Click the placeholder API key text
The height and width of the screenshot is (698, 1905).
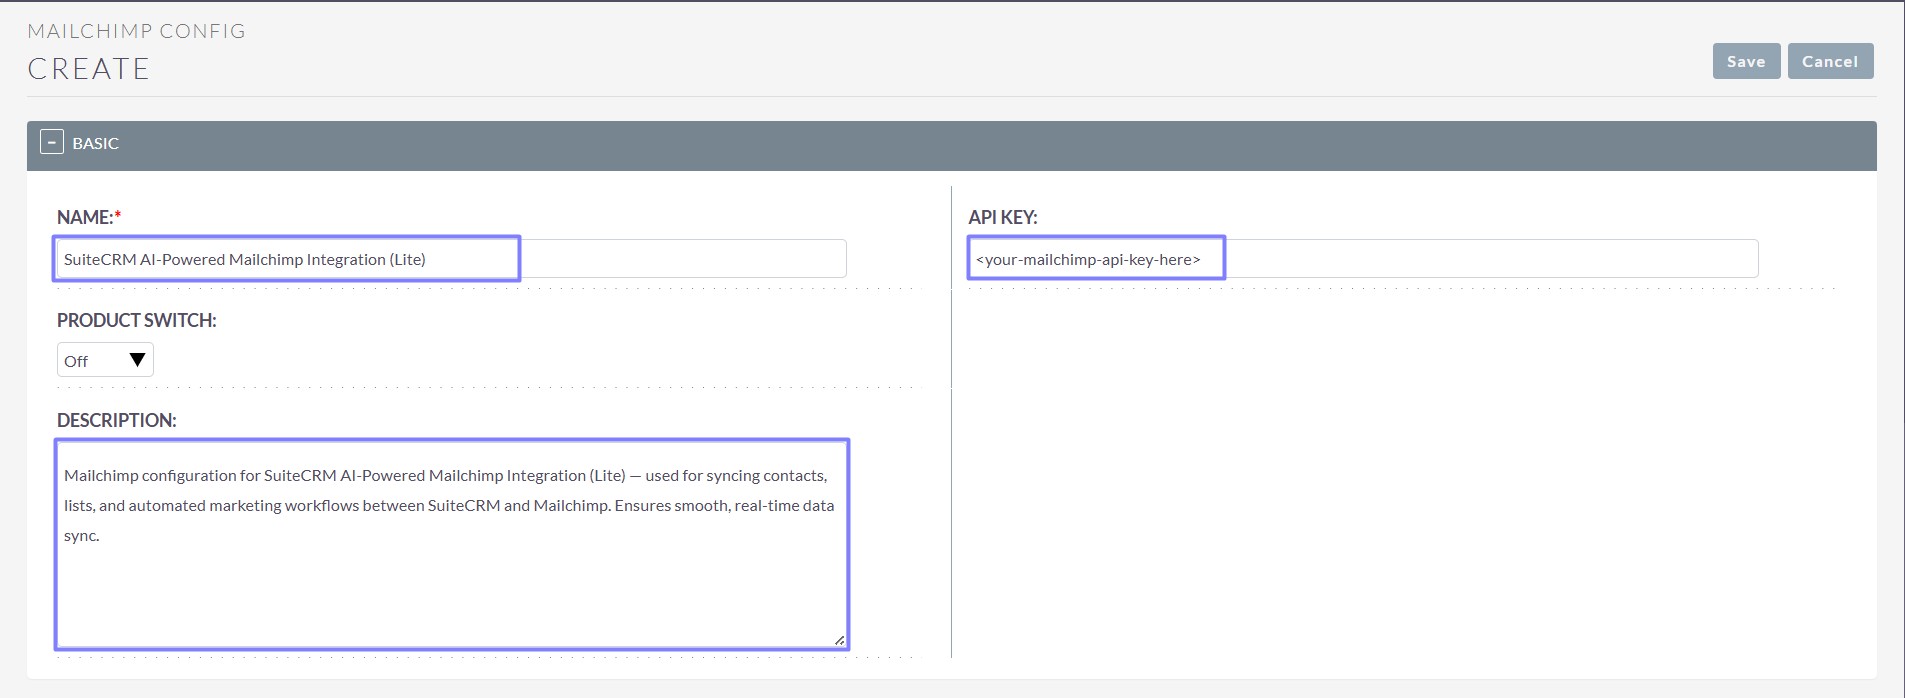click(1087, 260)
